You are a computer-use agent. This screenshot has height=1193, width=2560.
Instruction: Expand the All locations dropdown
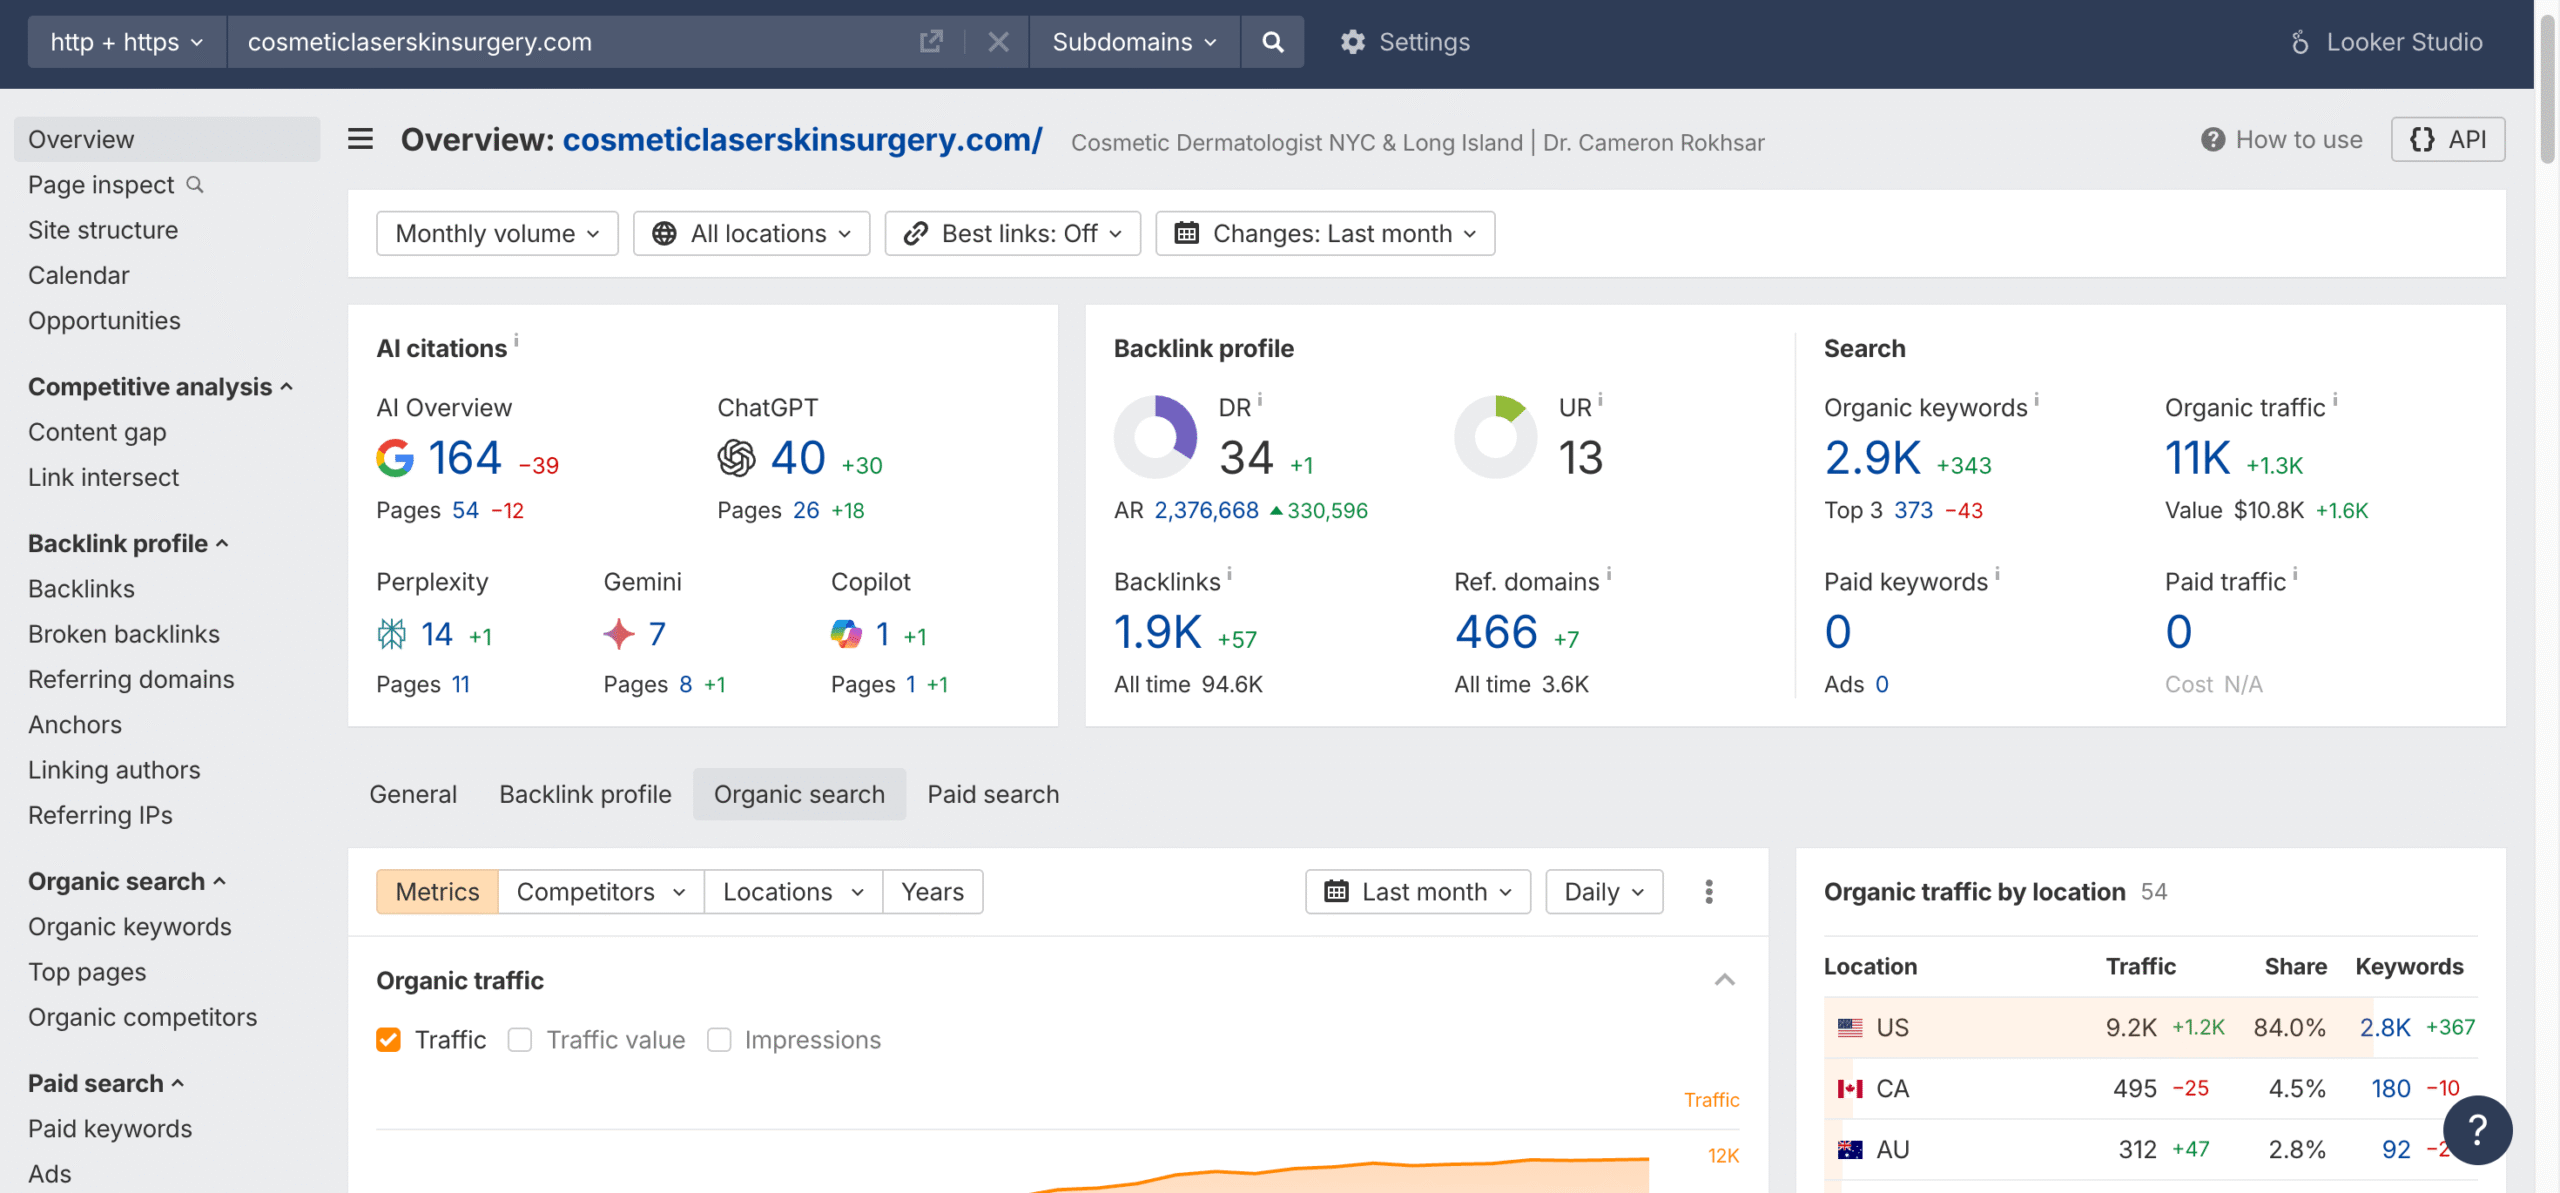pos(751,233)
